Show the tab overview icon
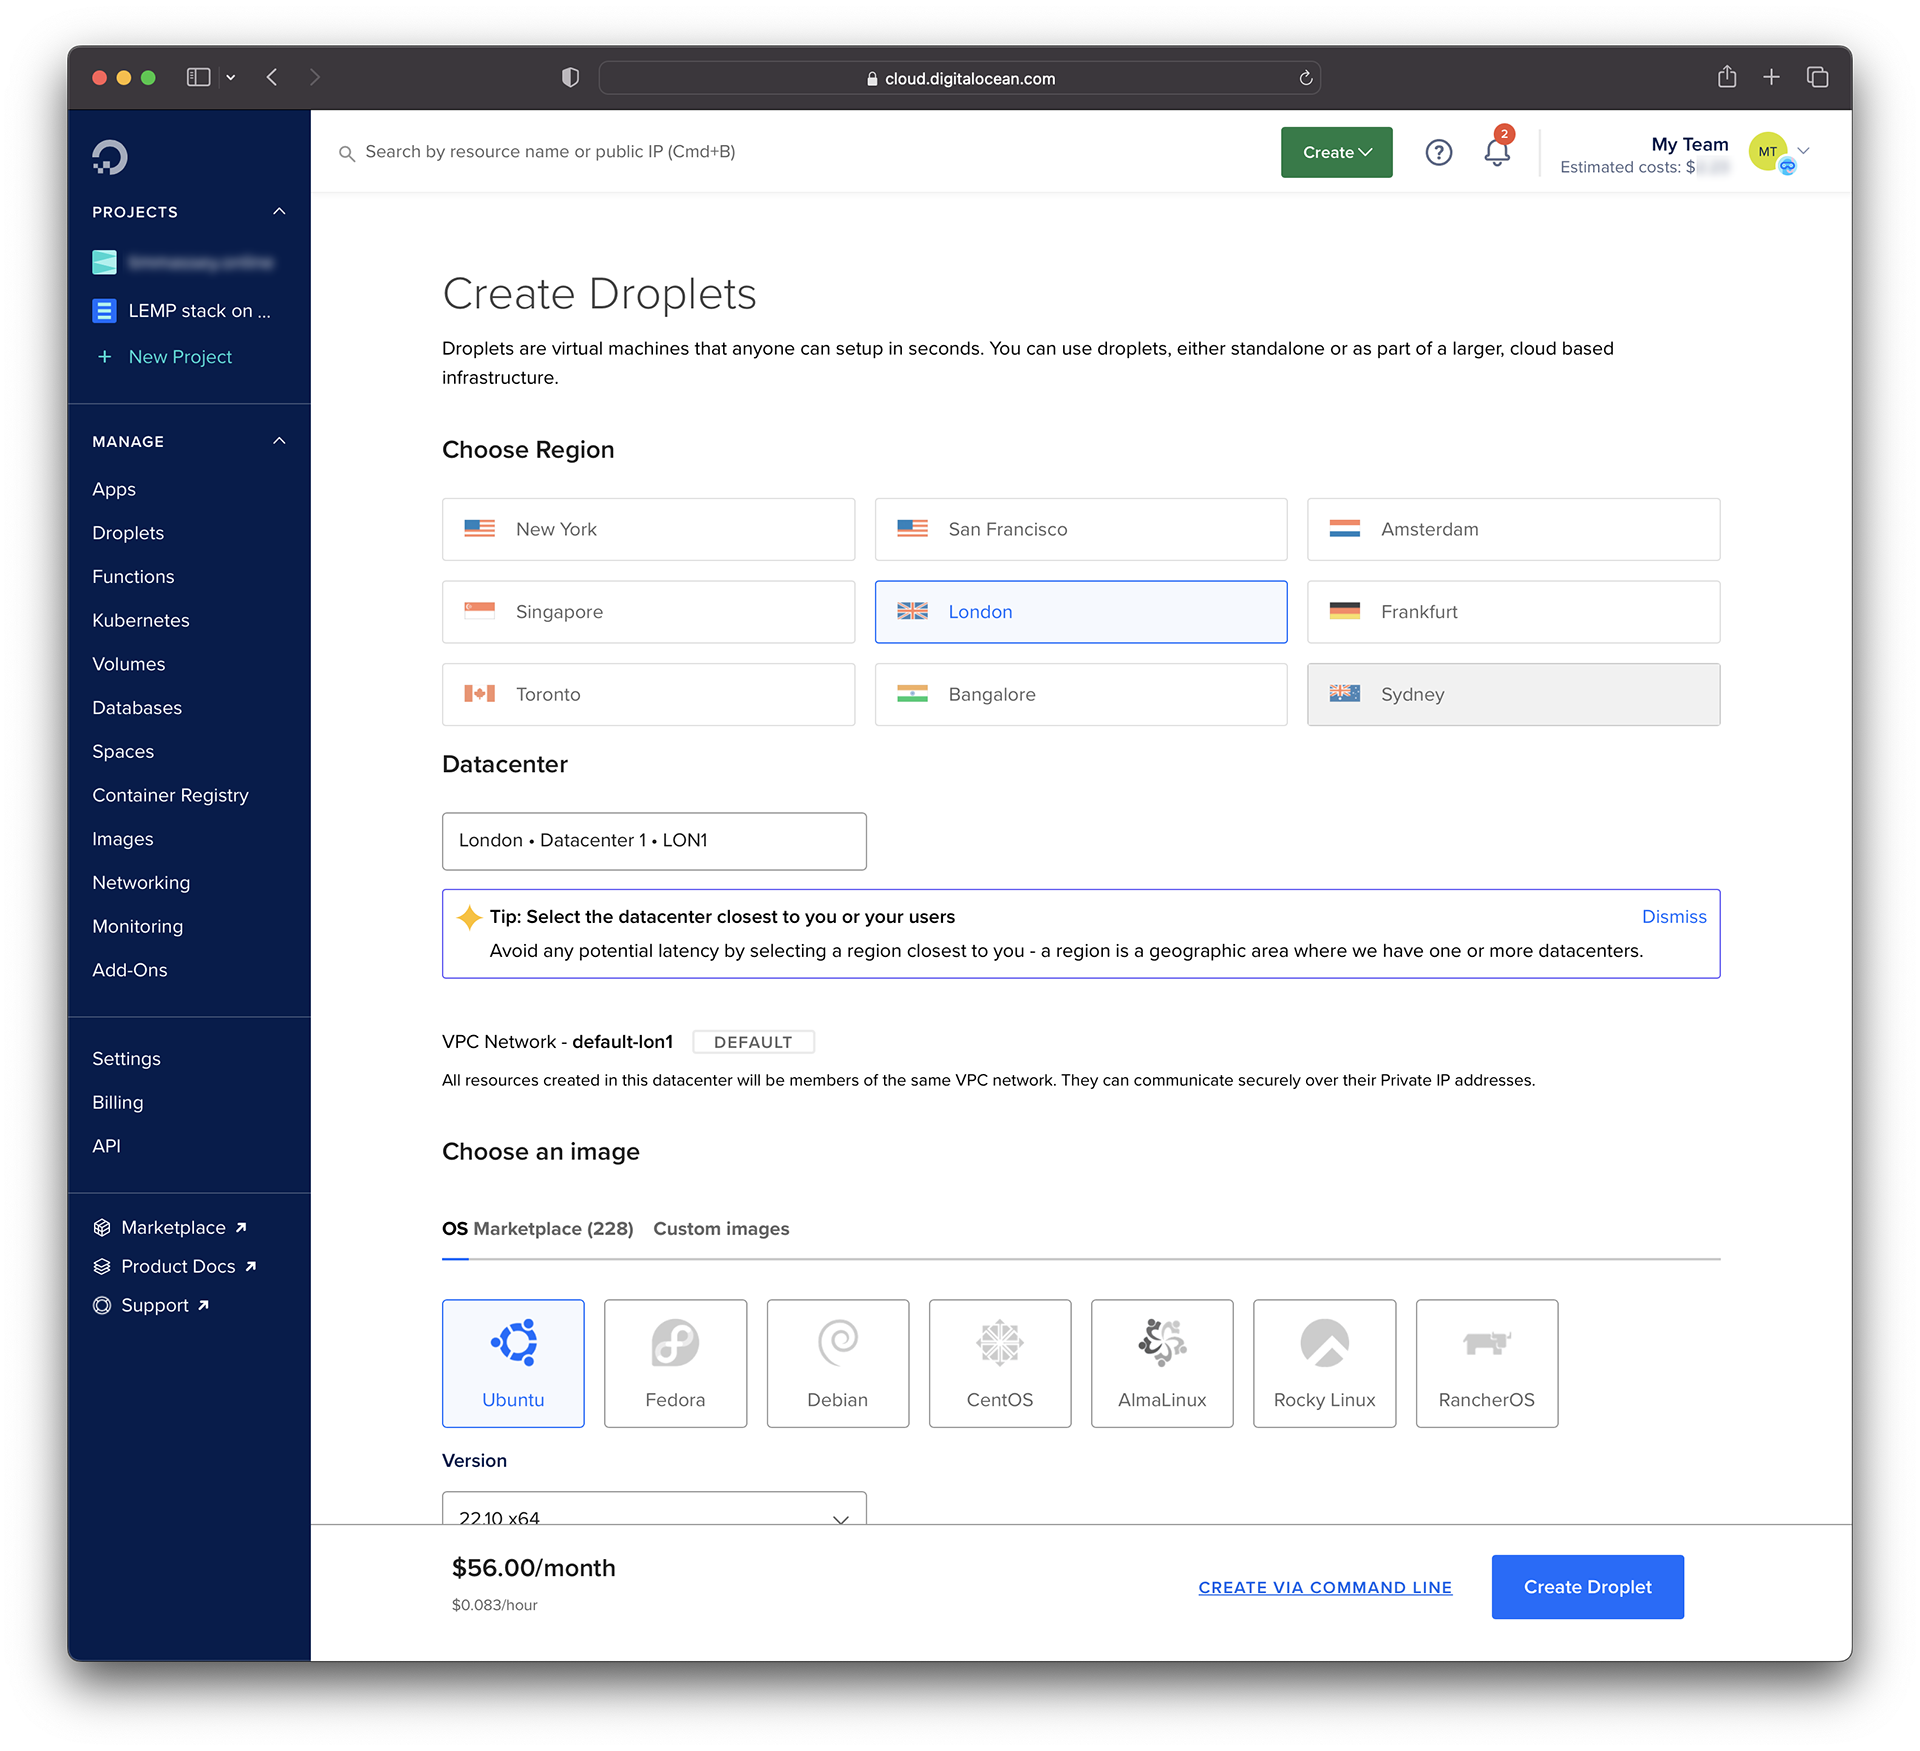This screenshot has width=1920, height=1751. click(x=1817, y=77)
